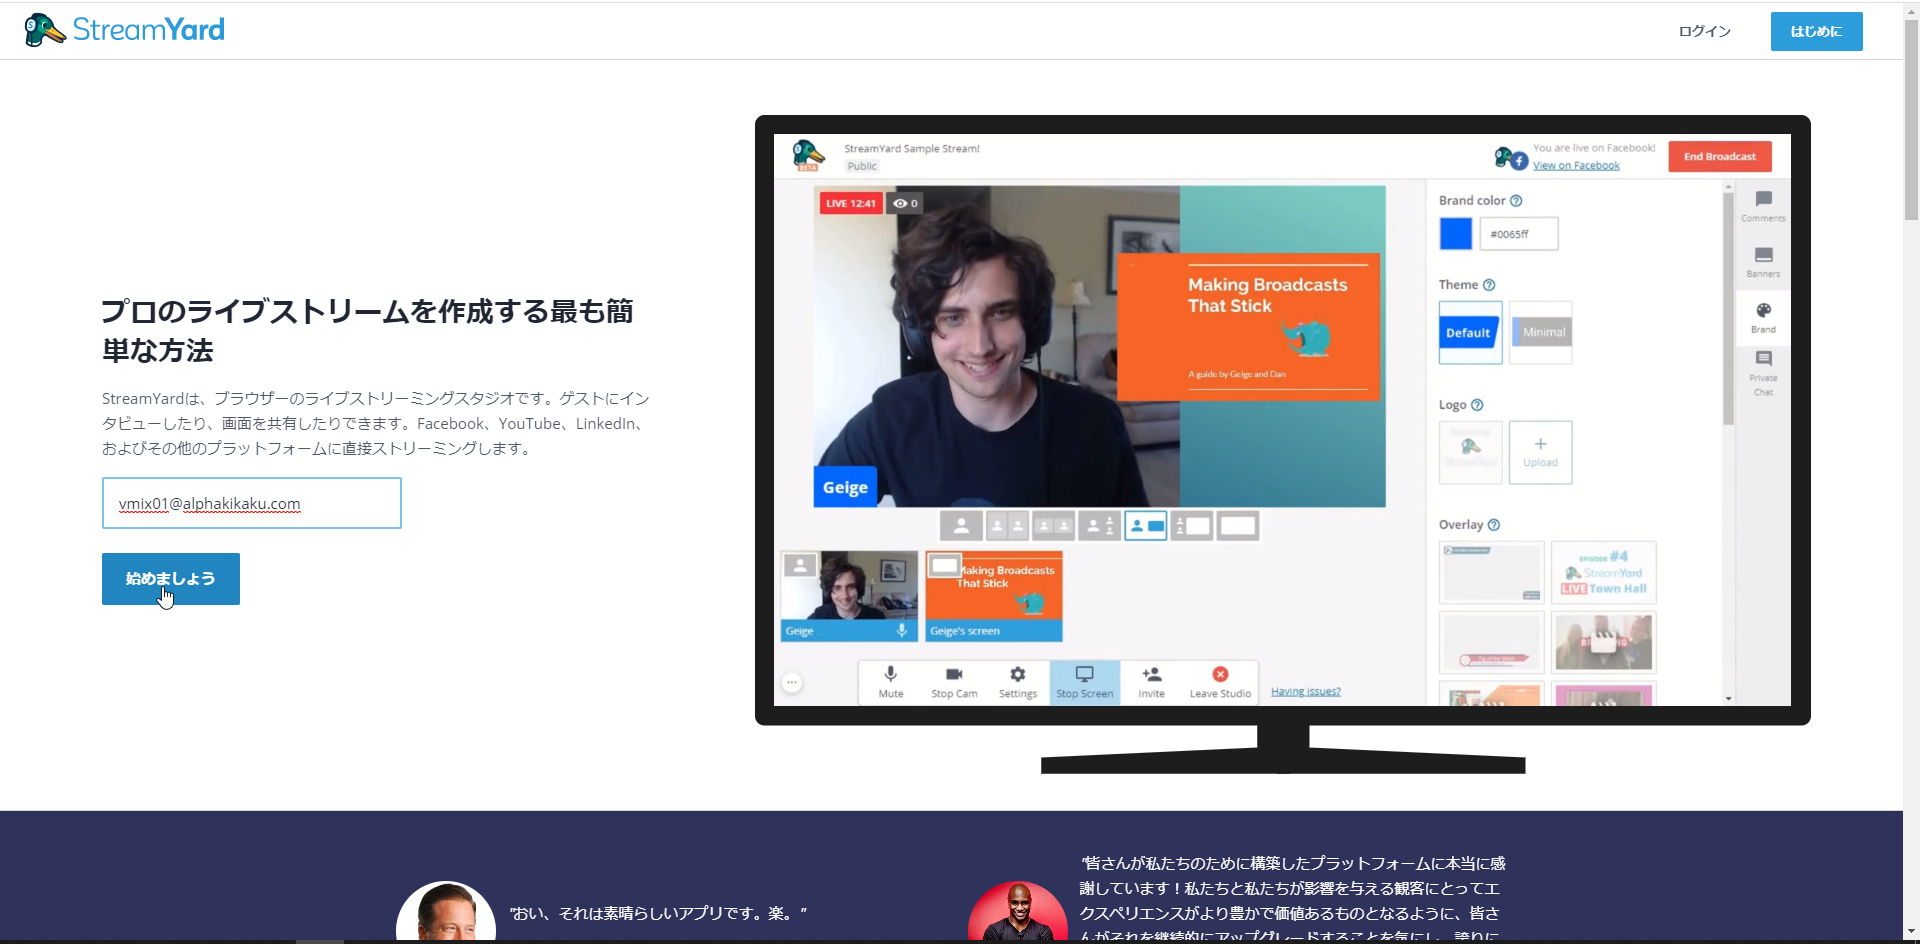The height and width of the screenshot is (944, 1920).
Task: Focus the email input field
Action: (251, 503)
